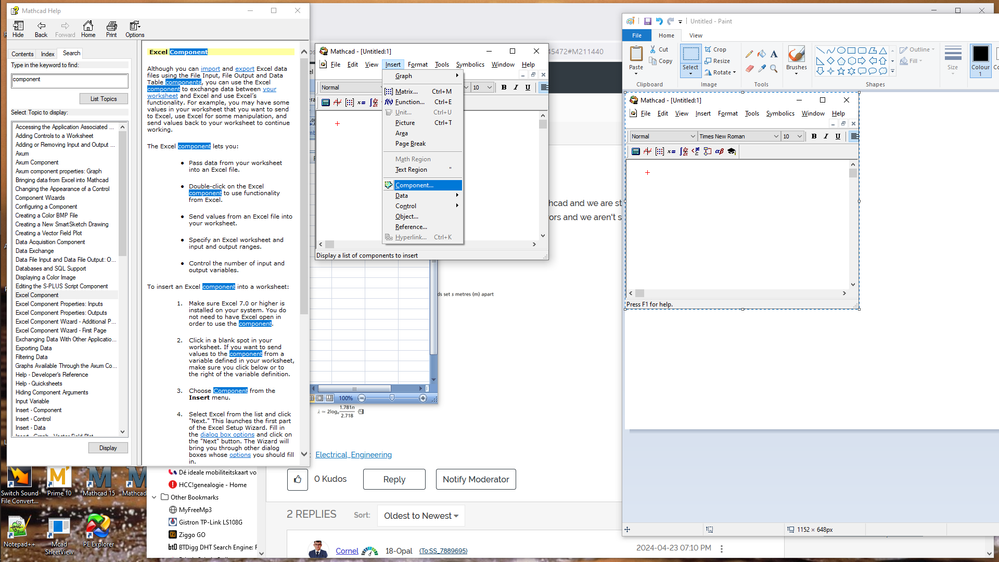Screen dimensions: 999x562
Task: Select the Colour 1 swatch in Paint
Action: [980, 59]
